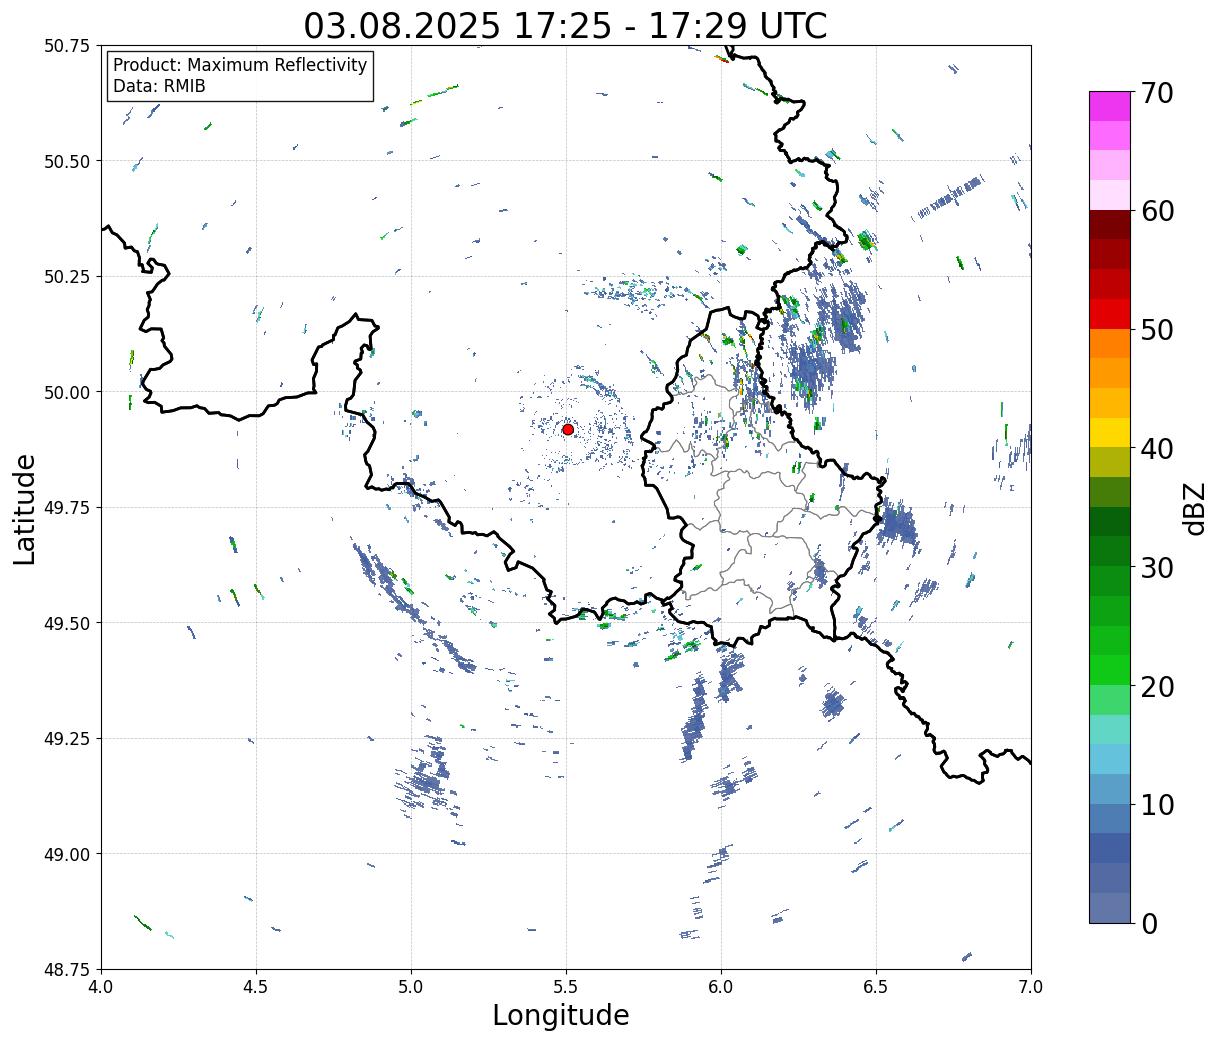Screen dimensions: 1219x1040
Task: Click the latitude tick label 49.25
Action: point(66,739)
